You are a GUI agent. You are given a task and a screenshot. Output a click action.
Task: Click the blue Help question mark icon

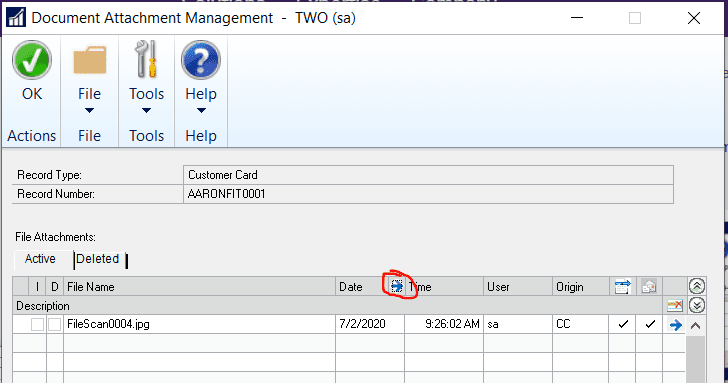click(x=201, y=60)
